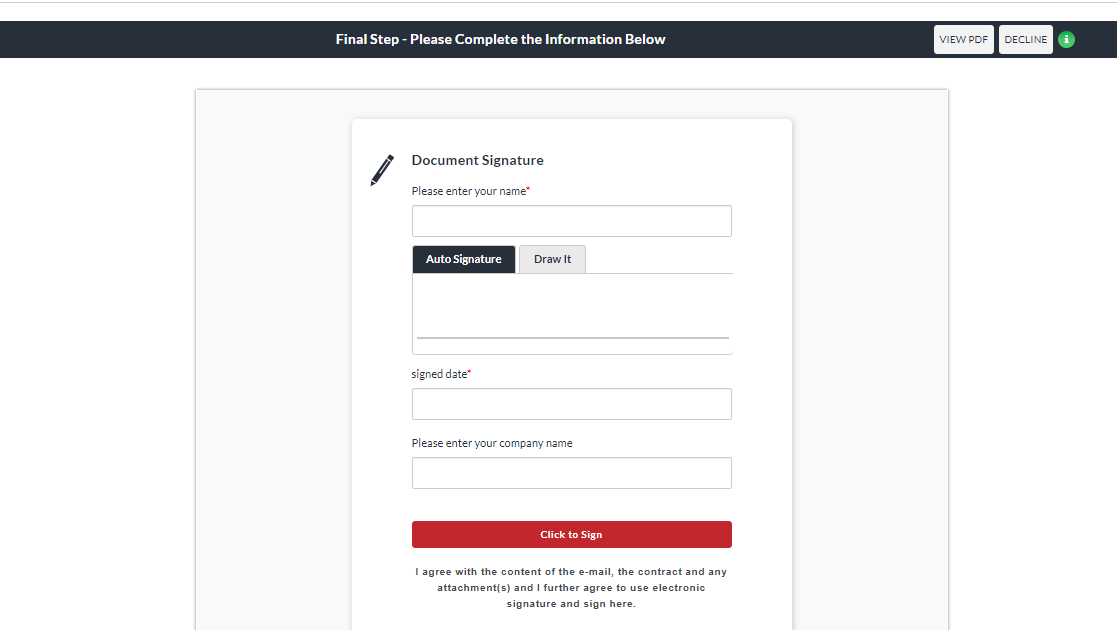Viewport: 1117px width, 630px height.
Task: Click the 'signed date' label
Action: click(x=438, y=374)
